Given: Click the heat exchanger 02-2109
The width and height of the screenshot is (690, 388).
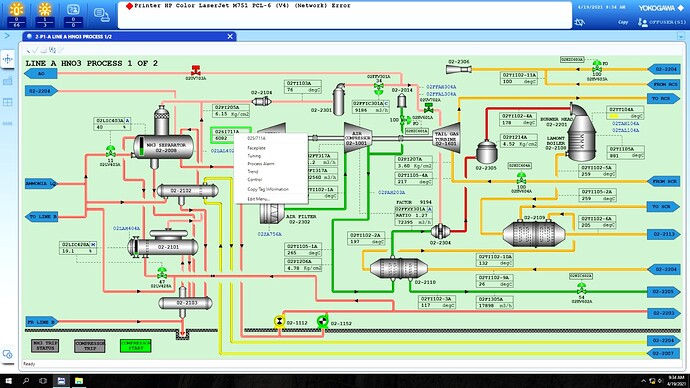Looking at the screenshot, I should pyautogui.click(x=534, y=233).
